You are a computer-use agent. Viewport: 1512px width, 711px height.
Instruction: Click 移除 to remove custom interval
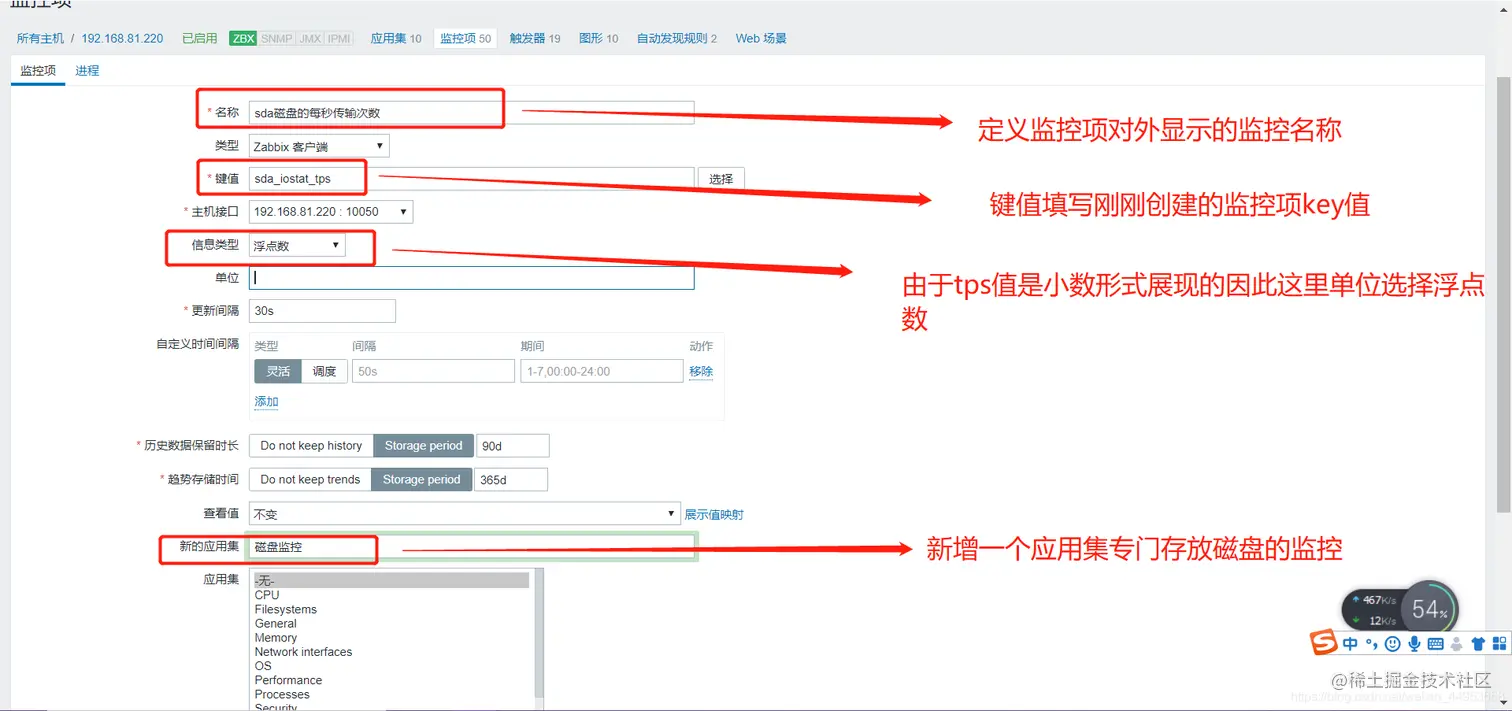click(x=701, y=371)
